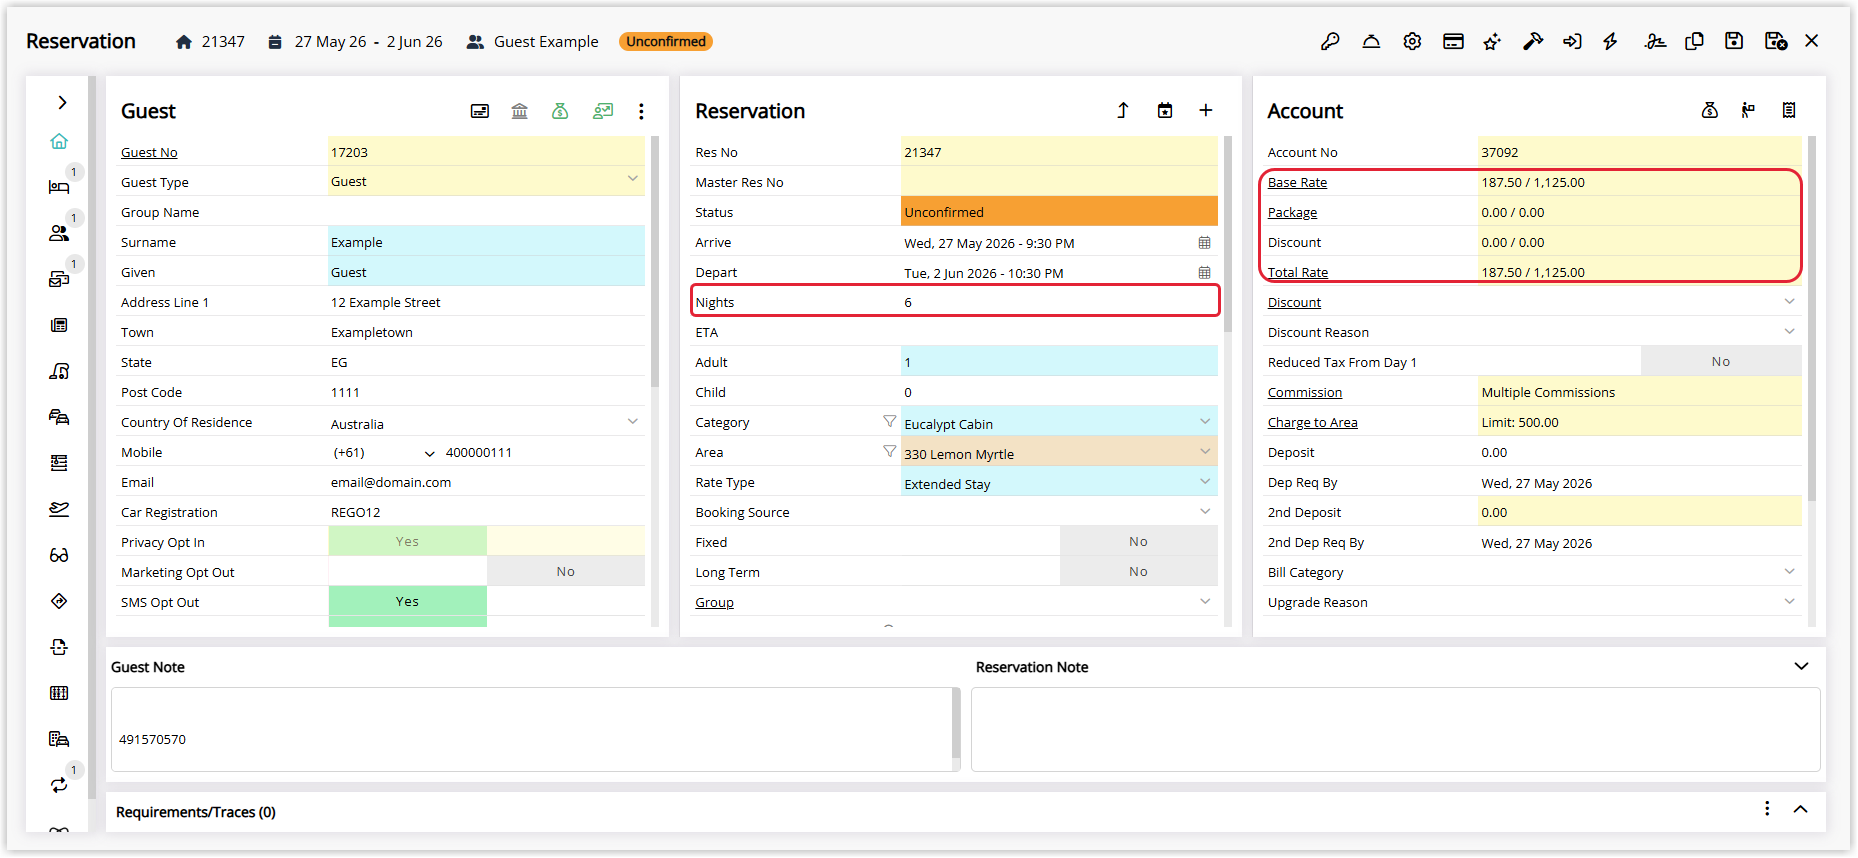Click the sparkle stars icon in toolbar
Screen dimensions: 1858x858
tap(1492, 41)
